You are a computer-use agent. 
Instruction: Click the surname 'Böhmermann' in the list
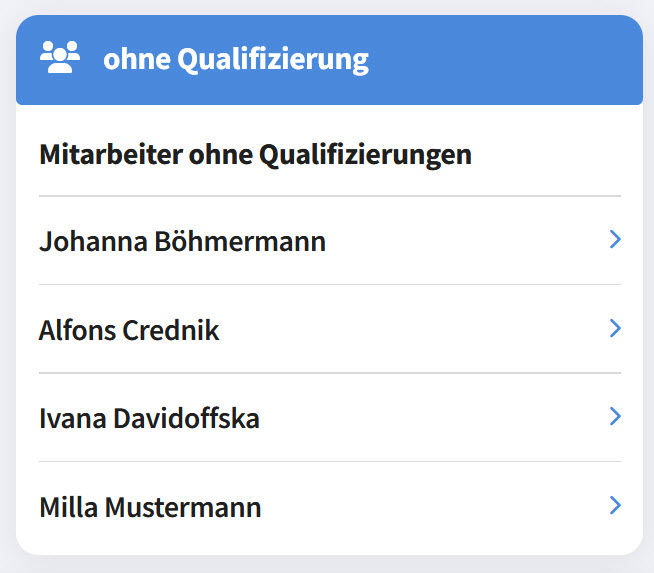point(240,241)
